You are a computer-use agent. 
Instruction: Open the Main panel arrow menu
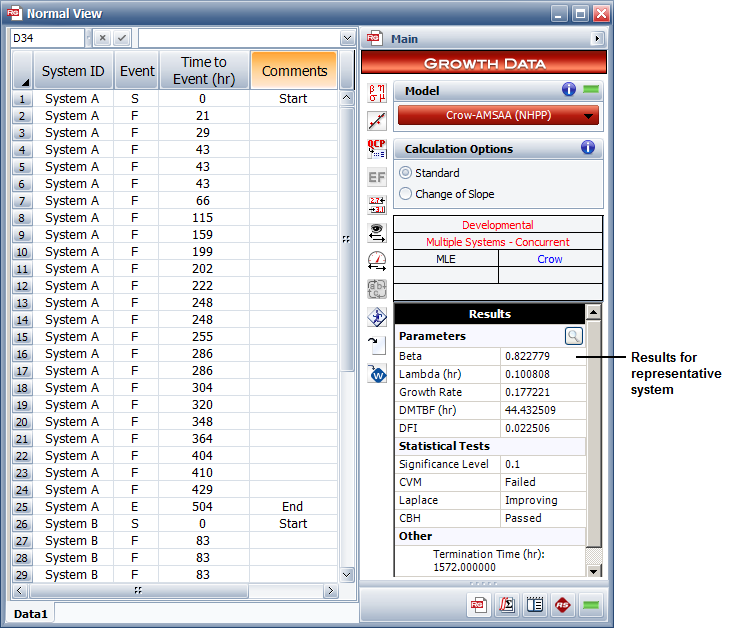pos(598,39)
